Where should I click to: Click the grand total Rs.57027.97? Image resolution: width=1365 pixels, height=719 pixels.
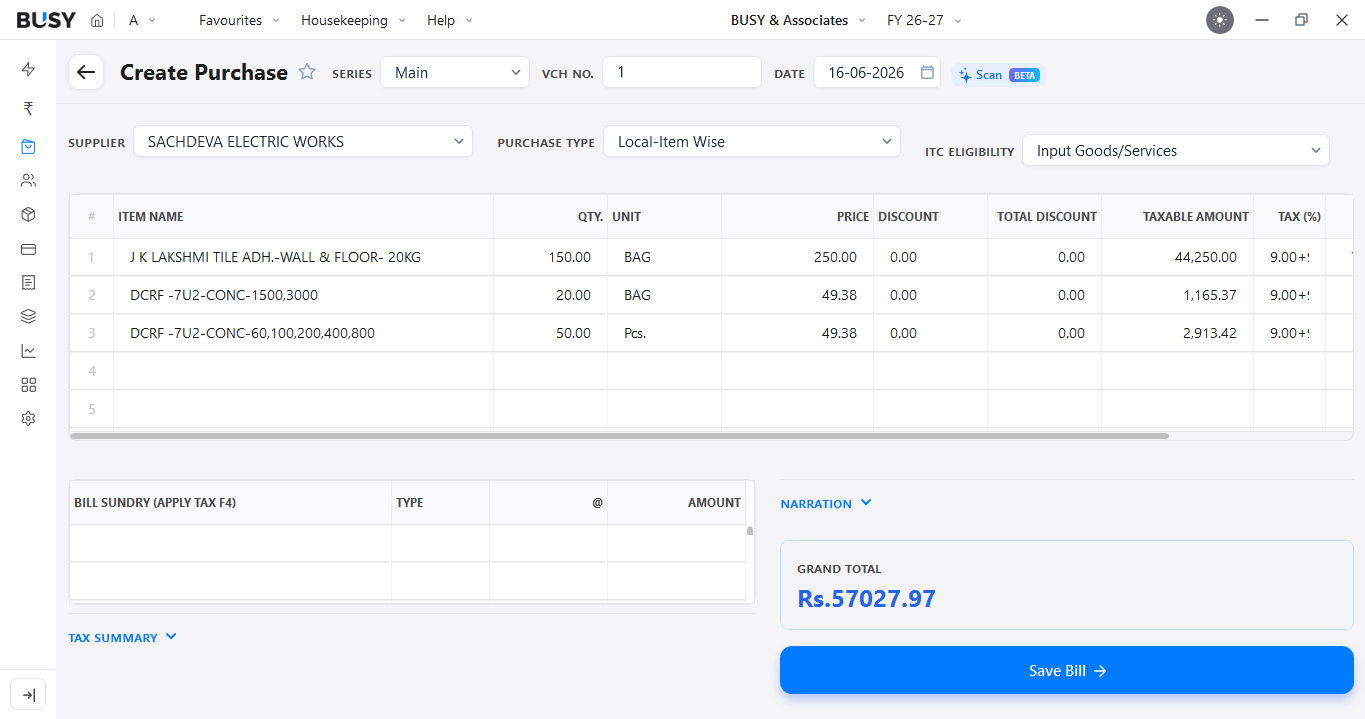point(866,598)
